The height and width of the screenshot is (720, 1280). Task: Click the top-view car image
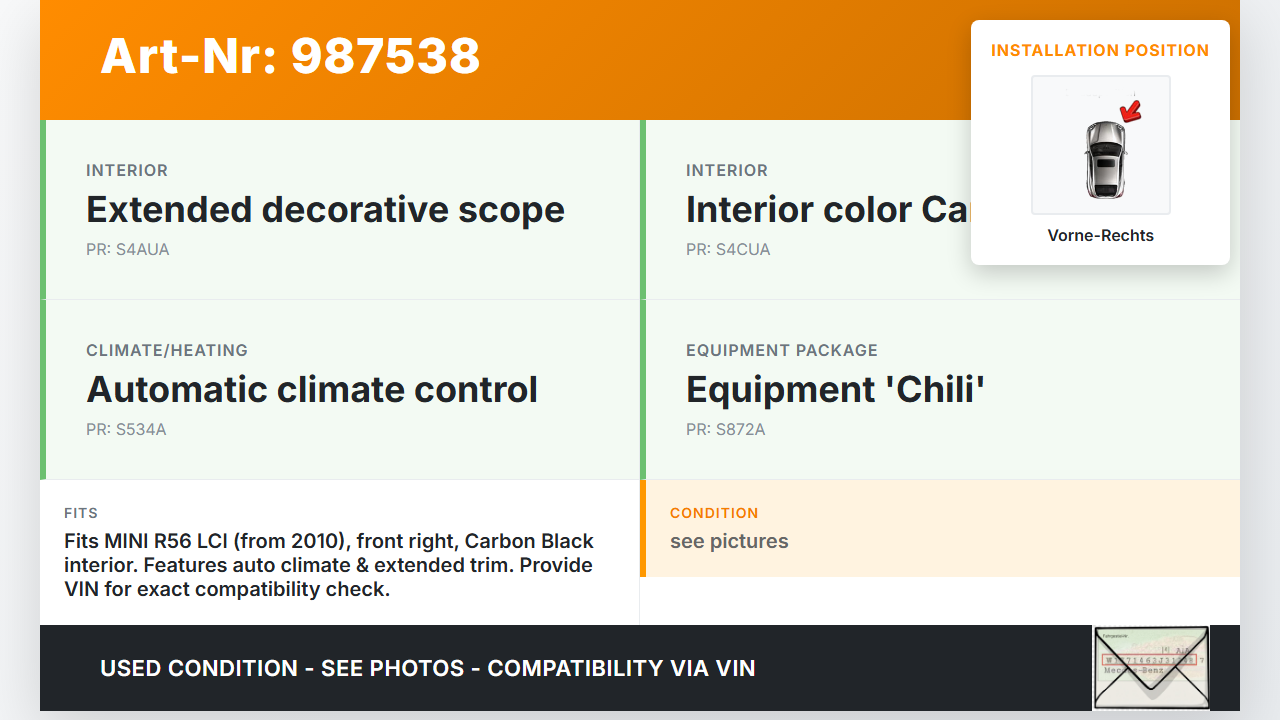tap(1104, 159)
